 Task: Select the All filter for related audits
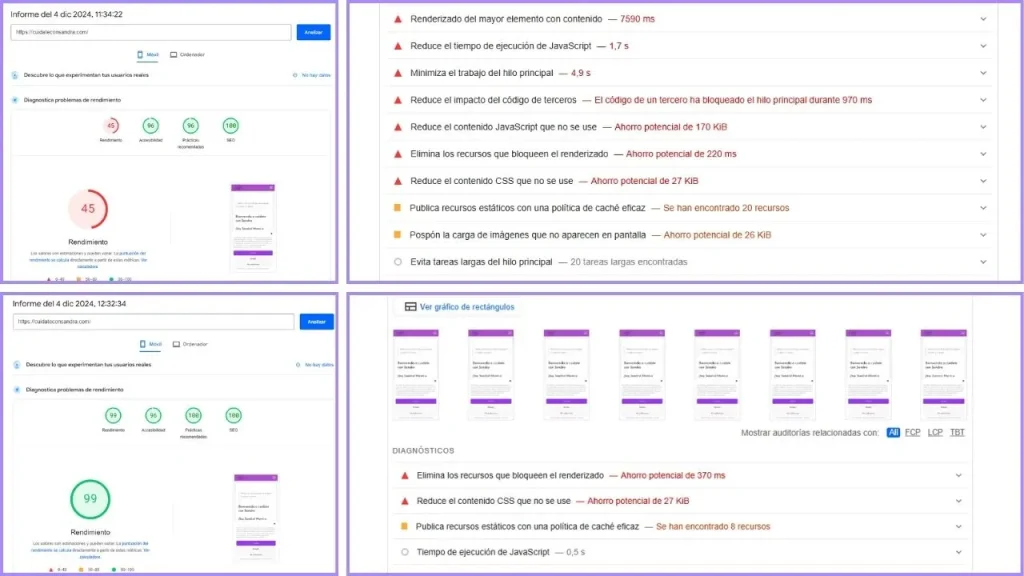tap(893, 433)
